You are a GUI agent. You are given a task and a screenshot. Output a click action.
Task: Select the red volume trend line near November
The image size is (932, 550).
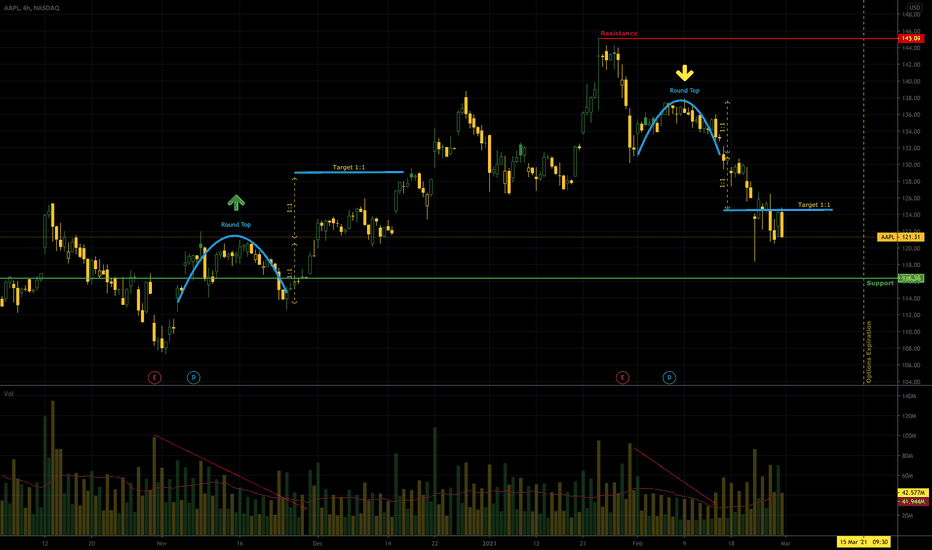tap(231, 473)
